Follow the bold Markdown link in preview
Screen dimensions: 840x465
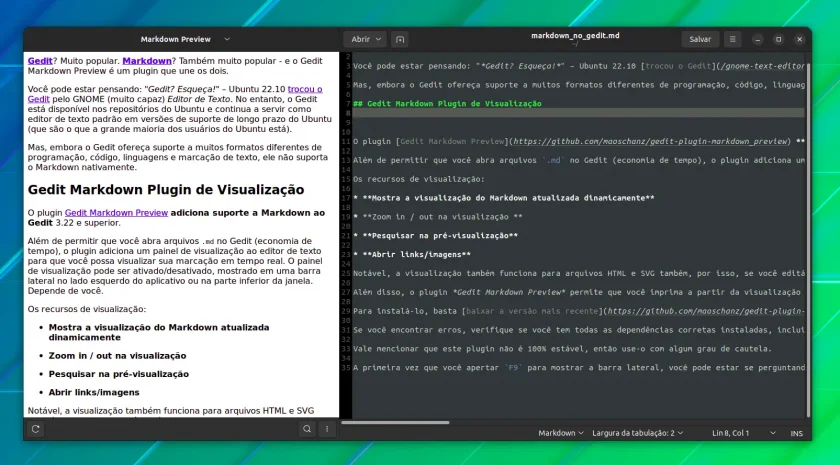(147, 61)
